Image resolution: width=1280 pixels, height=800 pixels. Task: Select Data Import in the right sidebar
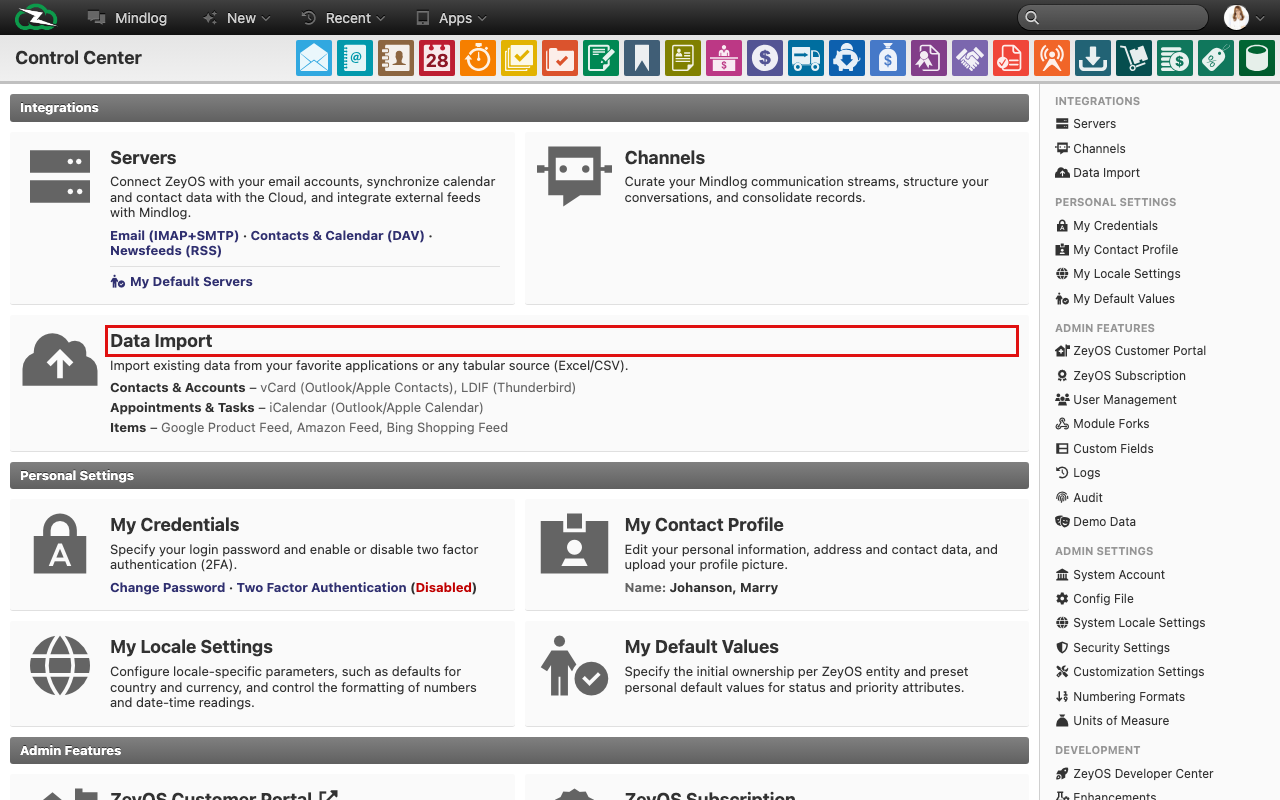[x=1097, y=173]
